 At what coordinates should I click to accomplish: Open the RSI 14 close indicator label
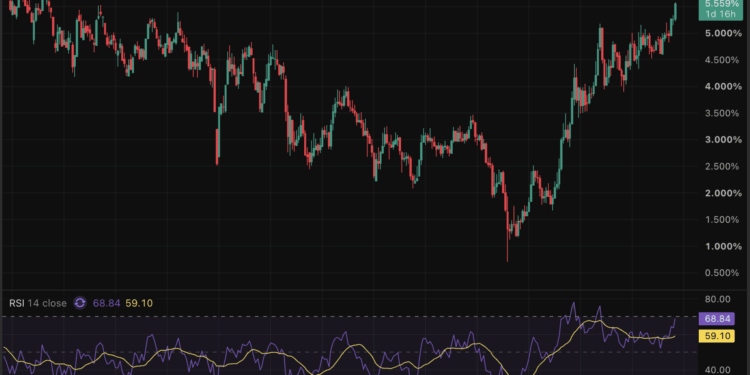point(38,303)
